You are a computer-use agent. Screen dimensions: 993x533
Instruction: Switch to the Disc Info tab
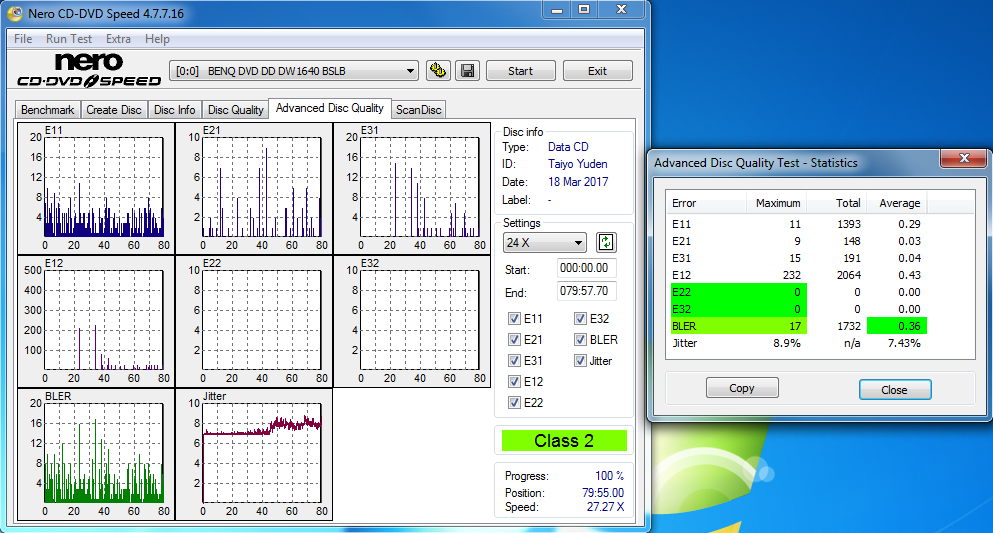175,110
